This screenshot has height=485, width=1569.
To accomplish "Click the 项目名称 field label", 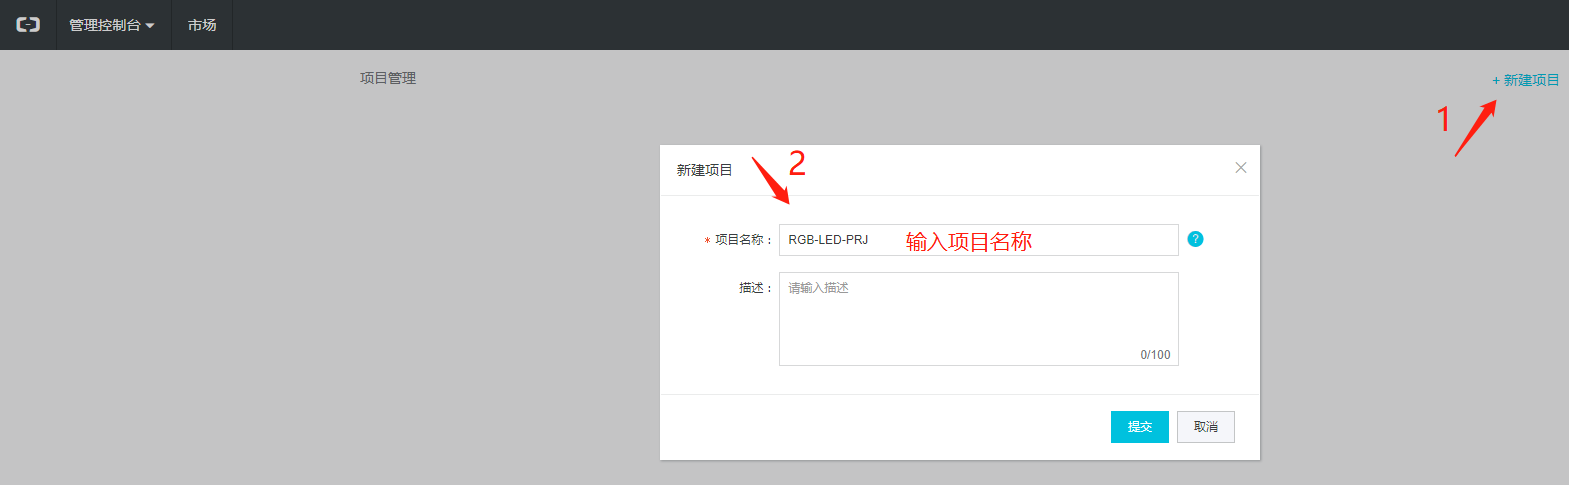I will click(x=741, y=240).
